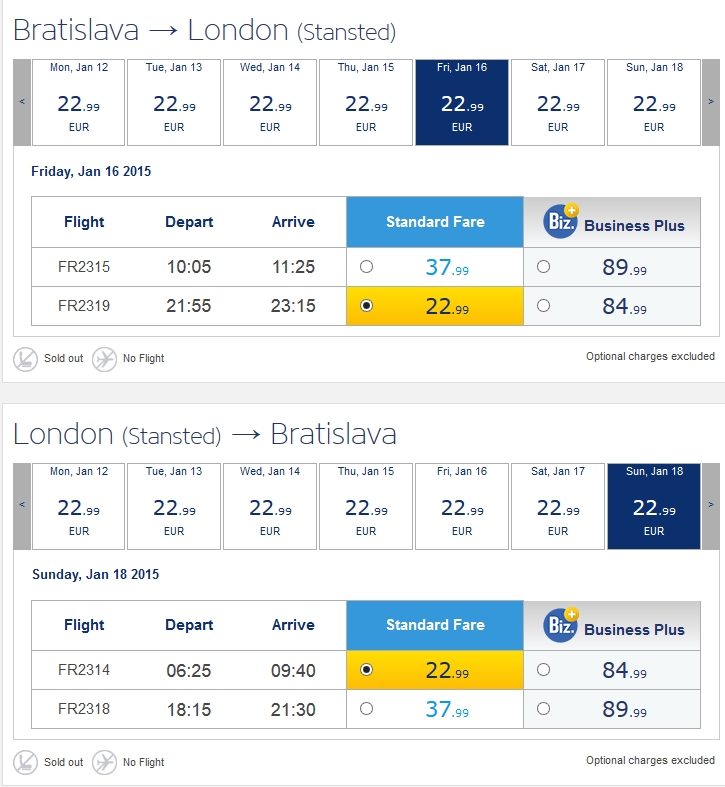The width and height of the screenshot is (725, 787).
Task: Click the outbound Standard Fare column header
Action: pyautogui.click(x=435, y=222)
